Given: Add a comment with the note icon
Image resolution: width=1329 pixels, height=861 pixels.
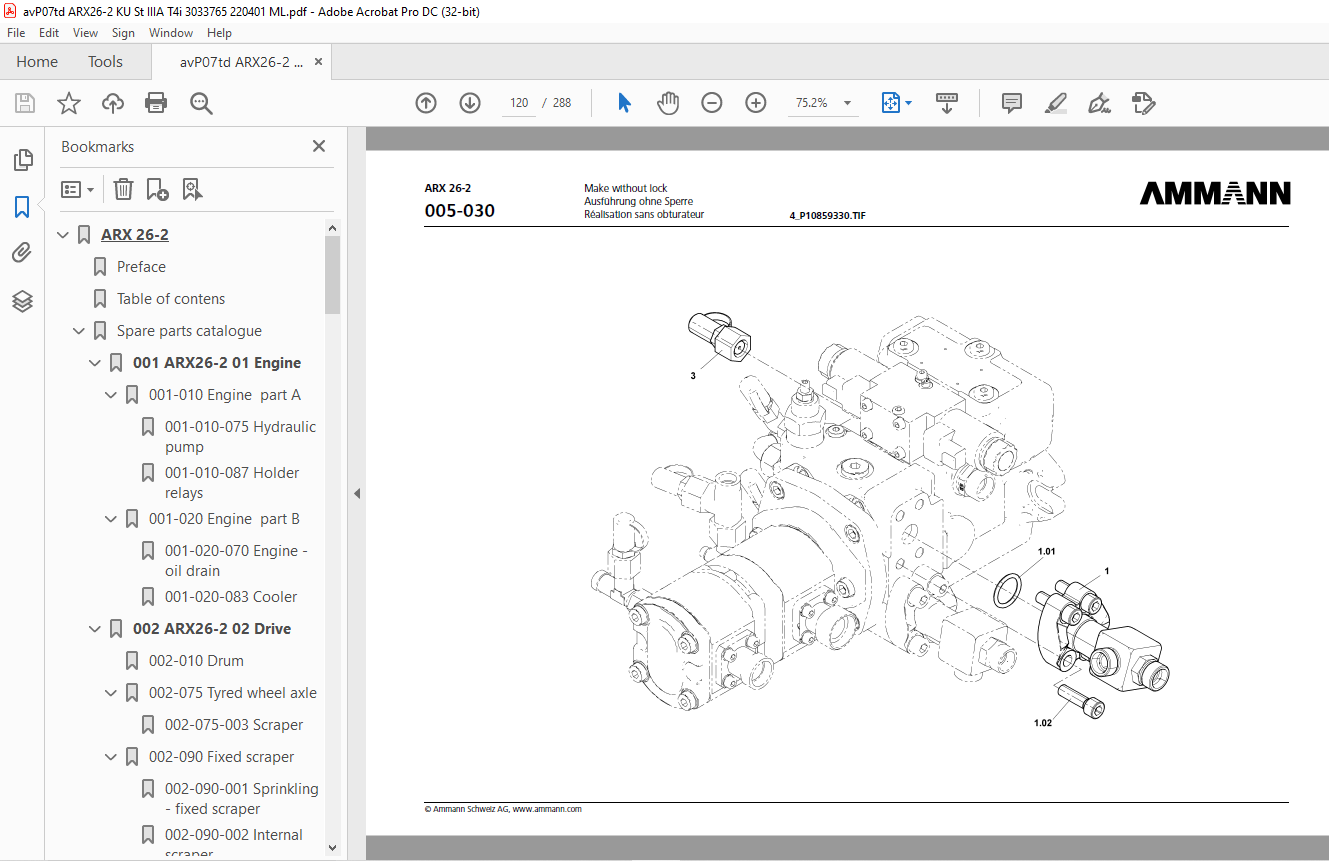Looking at the screenshot, I should point(1012,103).
